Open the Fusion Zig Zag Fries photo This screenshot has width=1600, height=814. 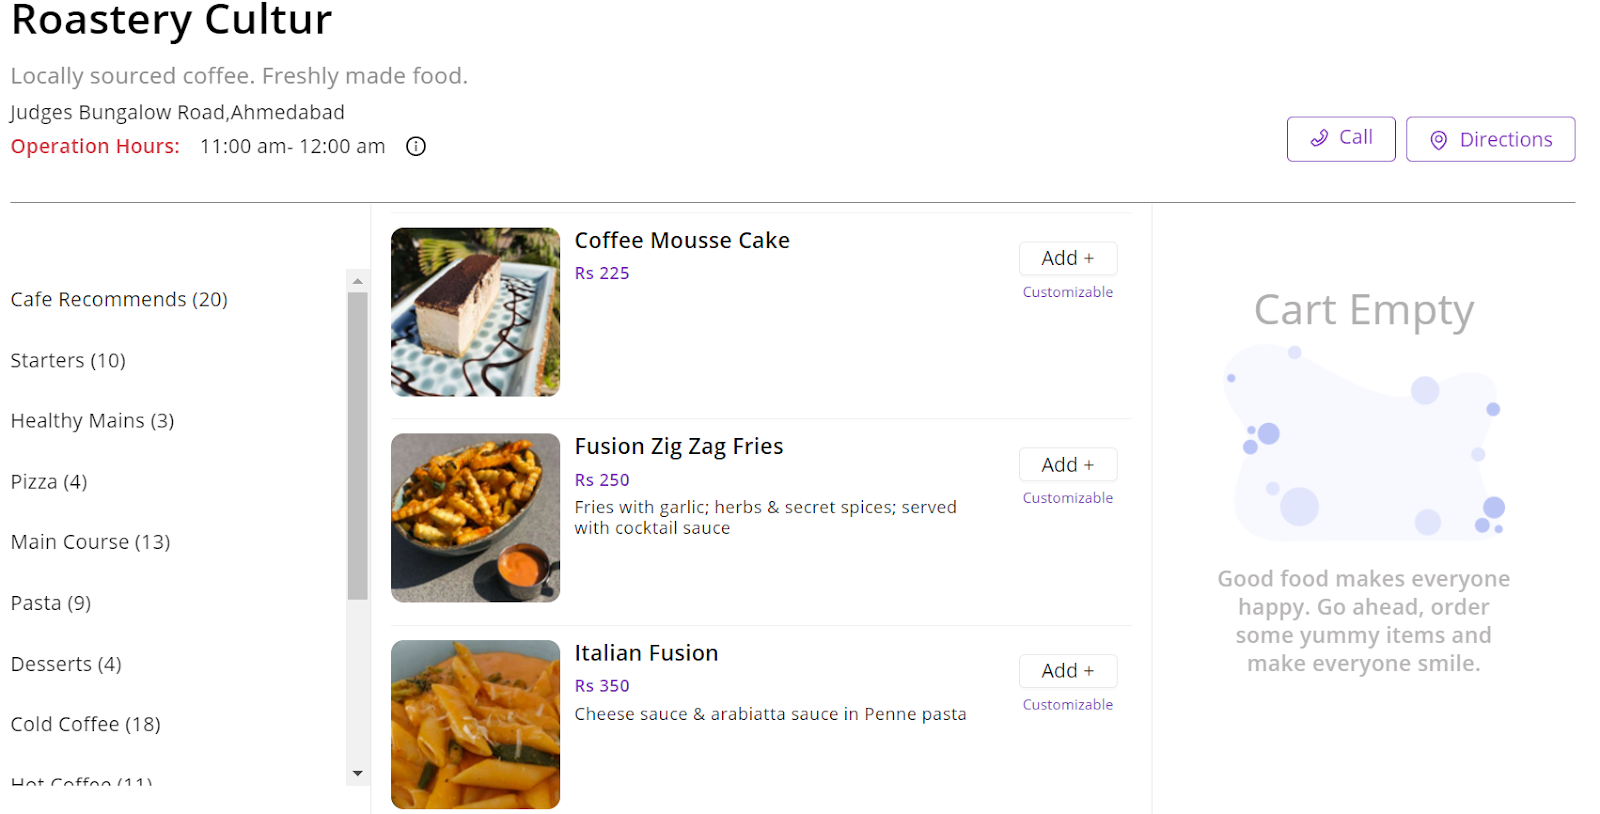(475, 518)
